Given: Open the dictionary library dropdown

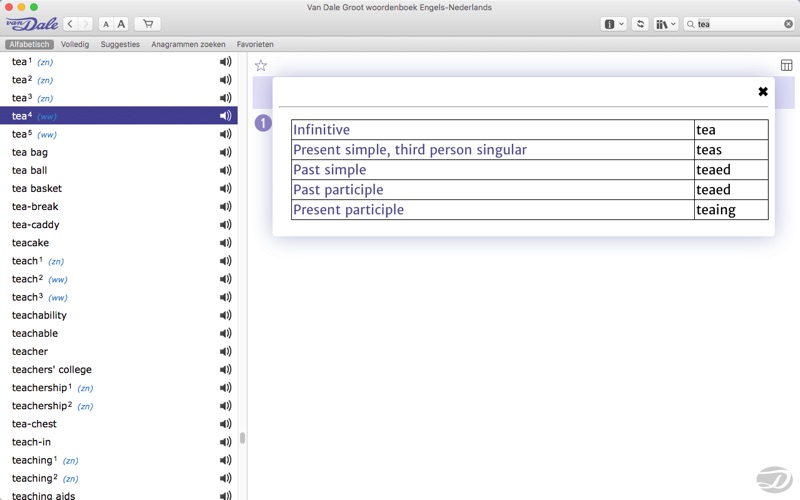Looking at the screenshot, I should click(x=666, y=24).
